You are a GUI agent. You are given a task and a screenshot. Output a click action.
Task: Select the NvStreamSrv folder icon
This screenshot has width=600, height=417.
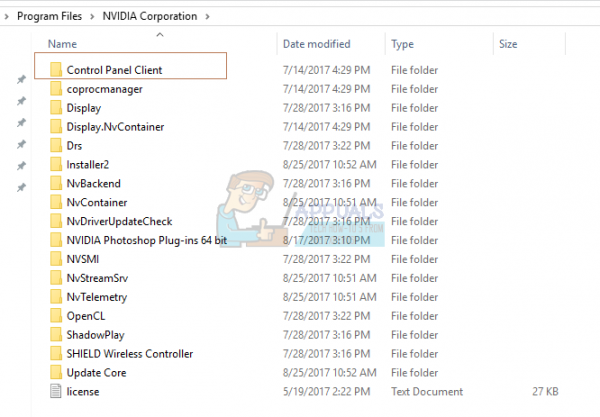click(x=56, y=278)
